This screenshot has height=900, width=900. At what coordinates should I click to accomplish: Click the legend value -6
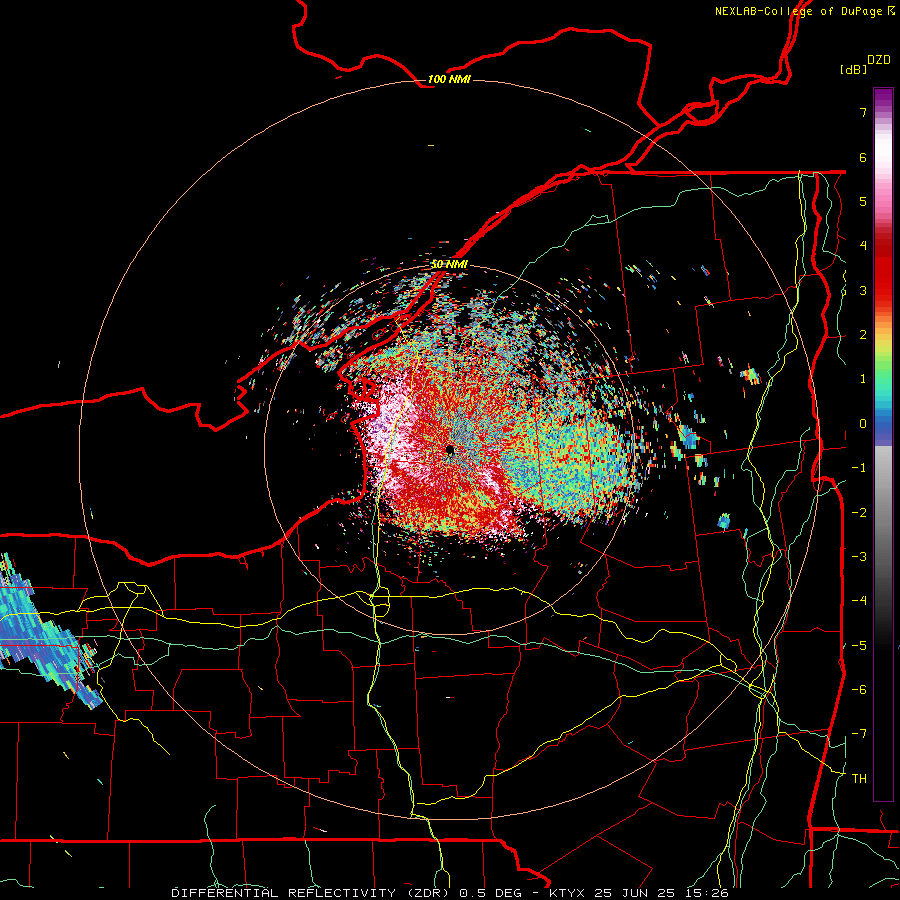tap(859, 690)
